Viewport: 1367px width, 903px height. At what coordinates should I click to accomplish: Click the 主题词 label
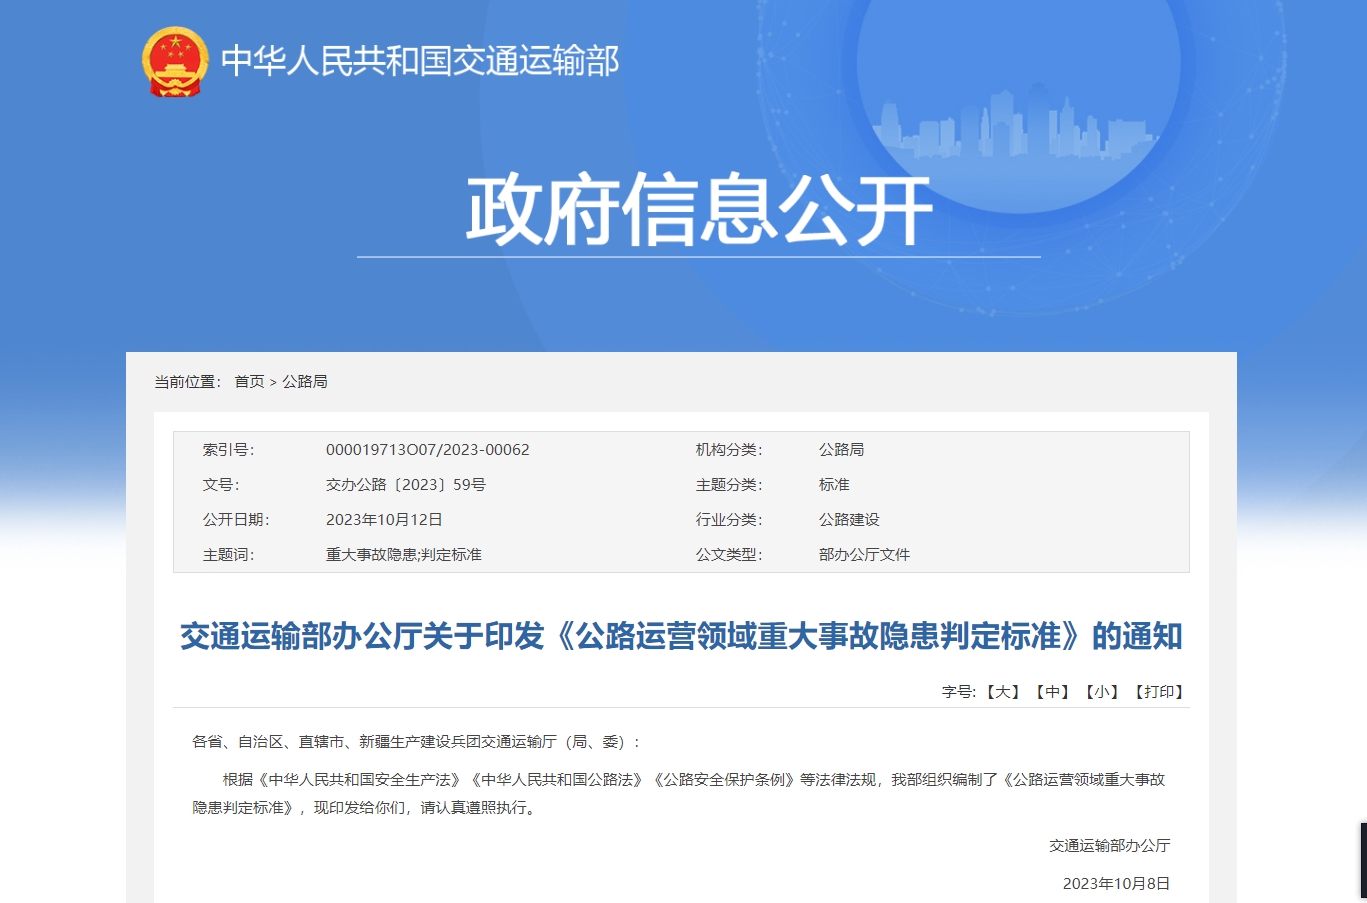point(228,555)
